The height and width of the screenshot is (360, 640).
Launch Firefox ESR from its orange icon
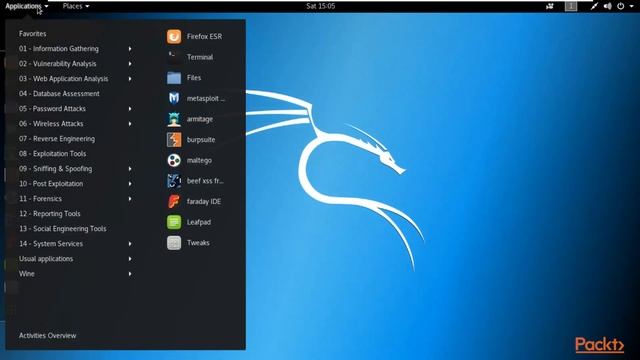pyautogui.click(x=174, y=36)
